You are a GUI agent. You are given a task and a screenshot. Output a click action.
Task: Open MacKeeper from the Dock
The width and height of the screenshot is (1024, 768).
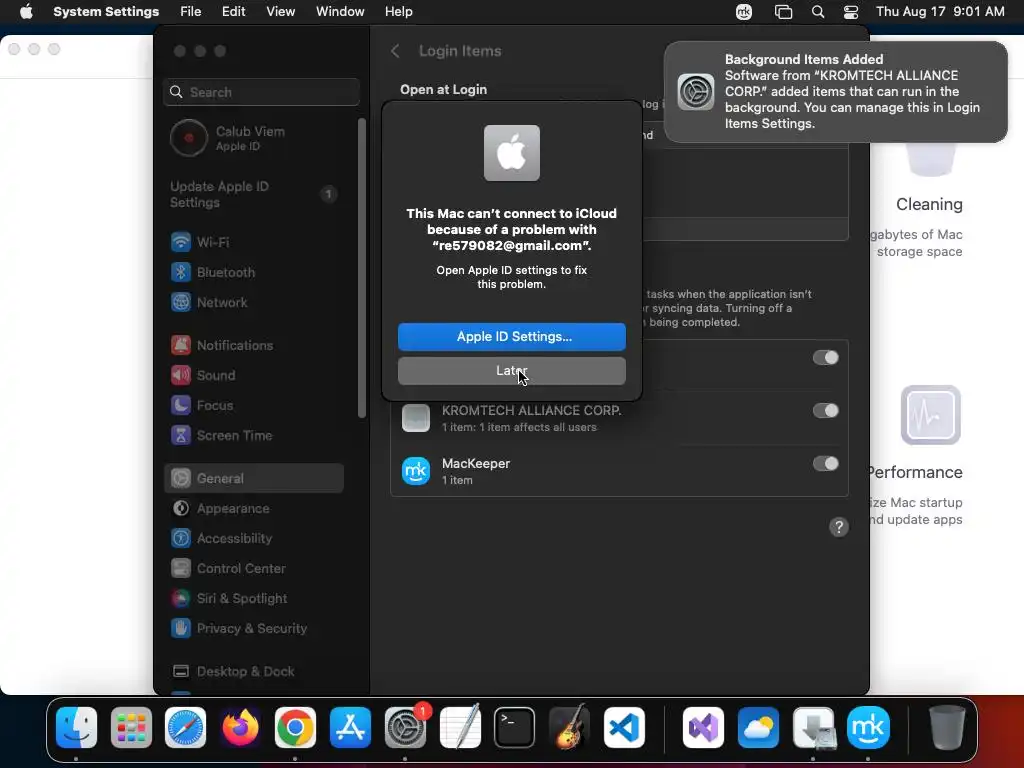tap(868, 727)
